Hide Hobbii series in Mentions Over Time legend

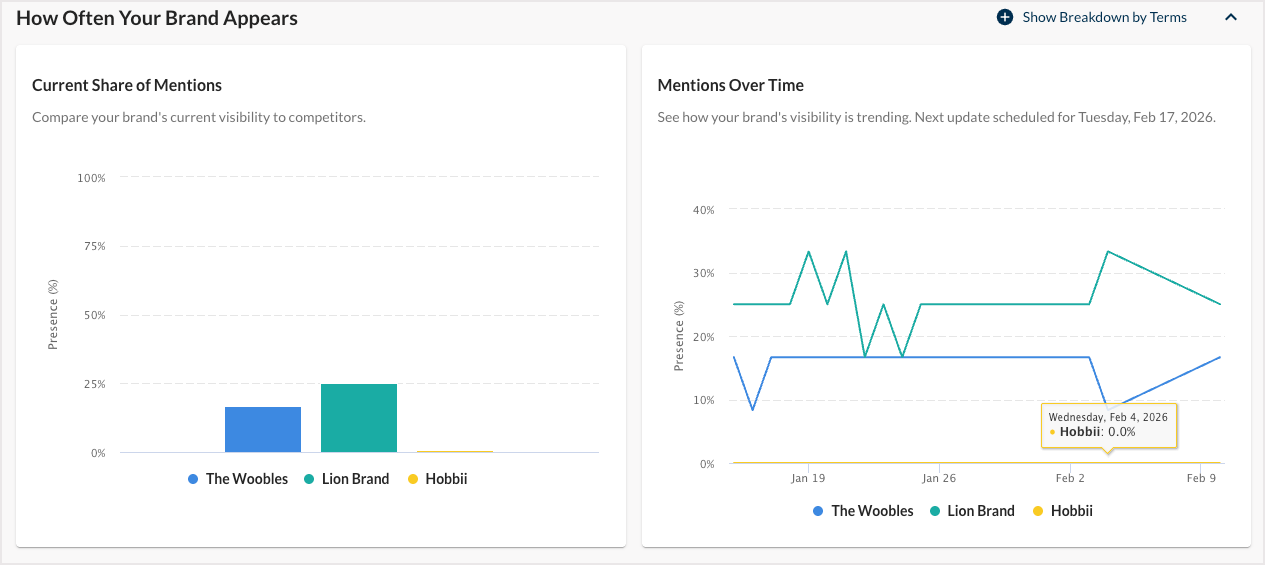click(1071, 511)
